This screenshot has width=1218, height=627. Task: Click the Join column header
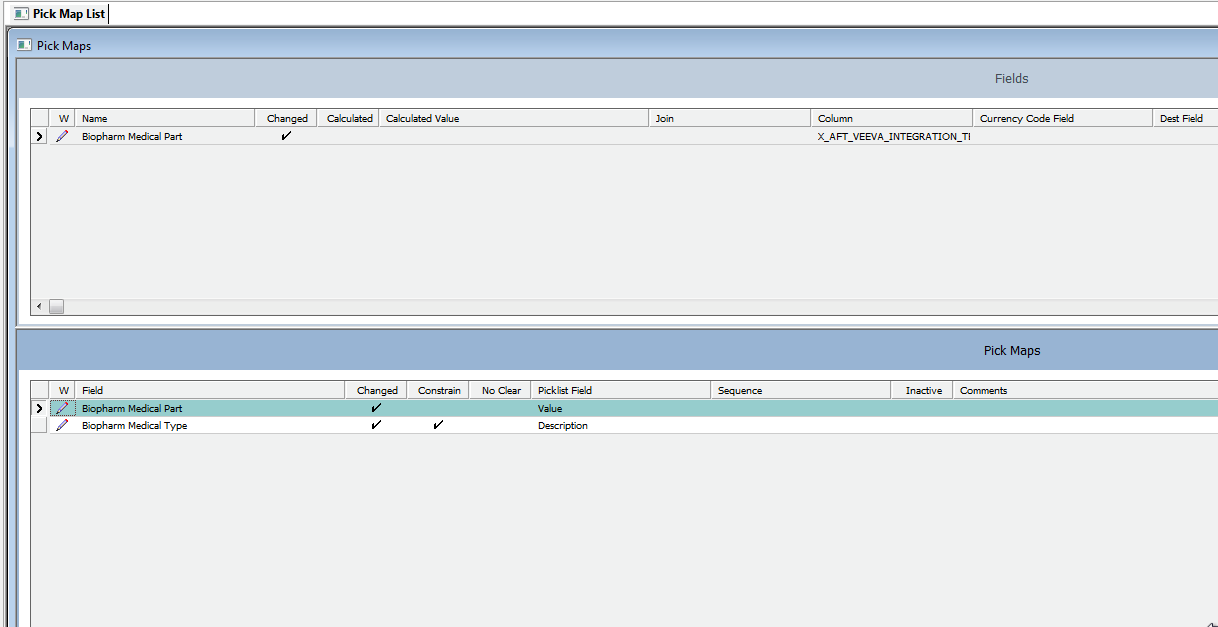[x=730, y=118]
